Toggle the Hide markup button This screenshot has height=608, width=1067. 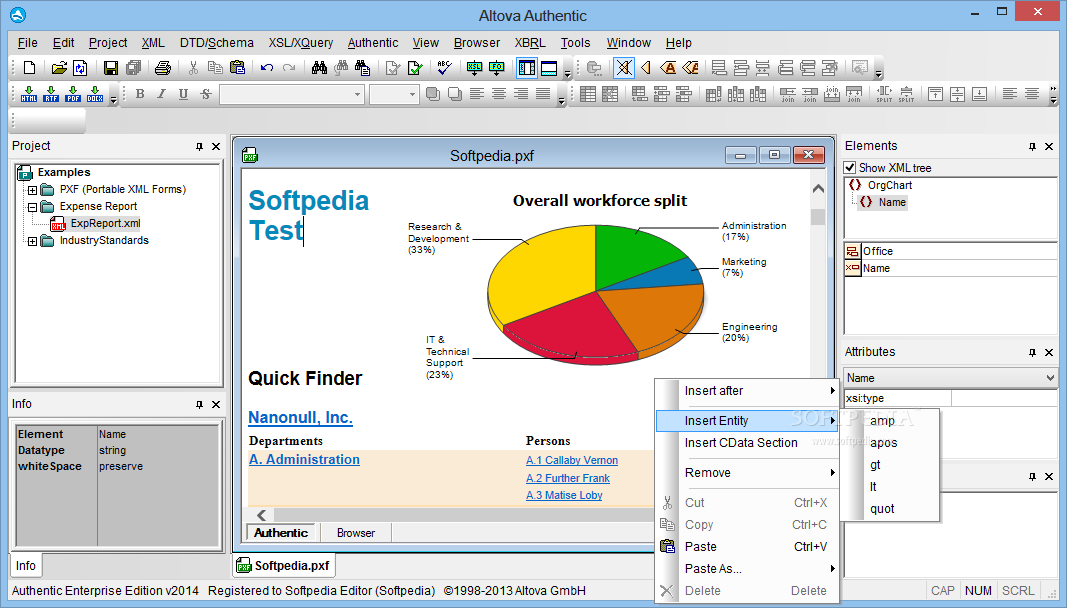click(x=624, y=67)
